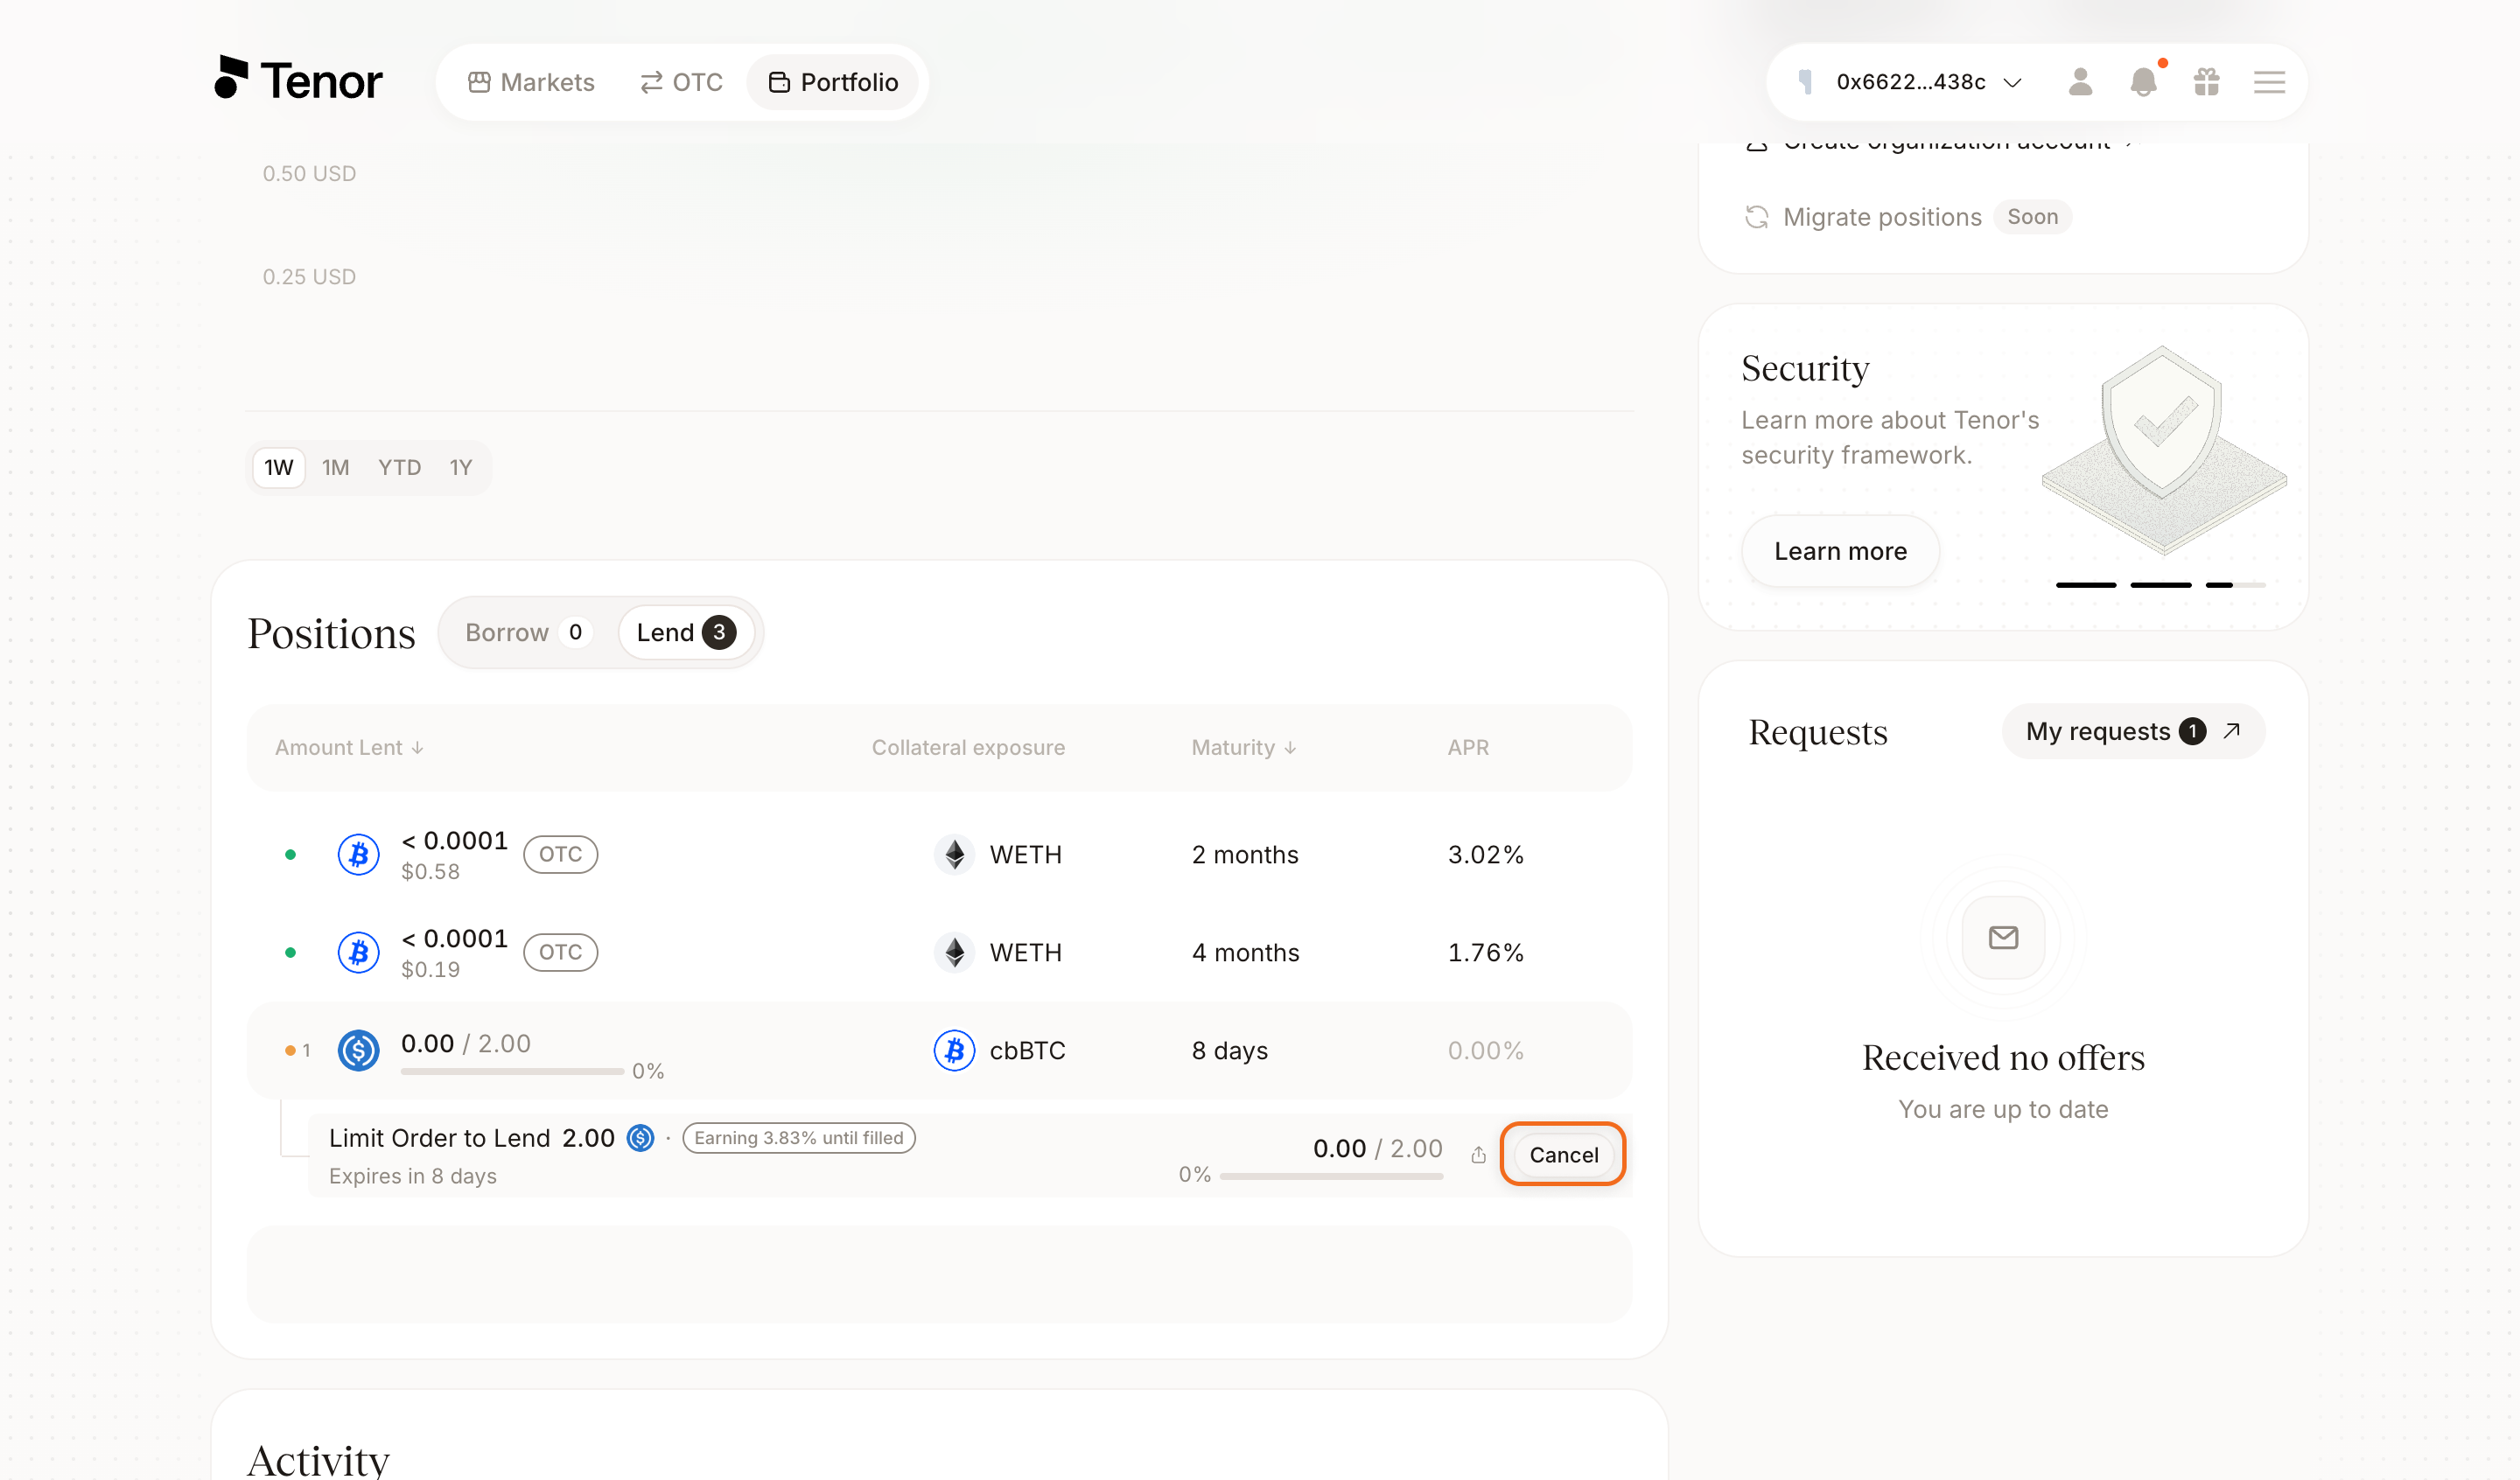
Task: Click the Learn more security button
Action: click(x=1840, y=551)
